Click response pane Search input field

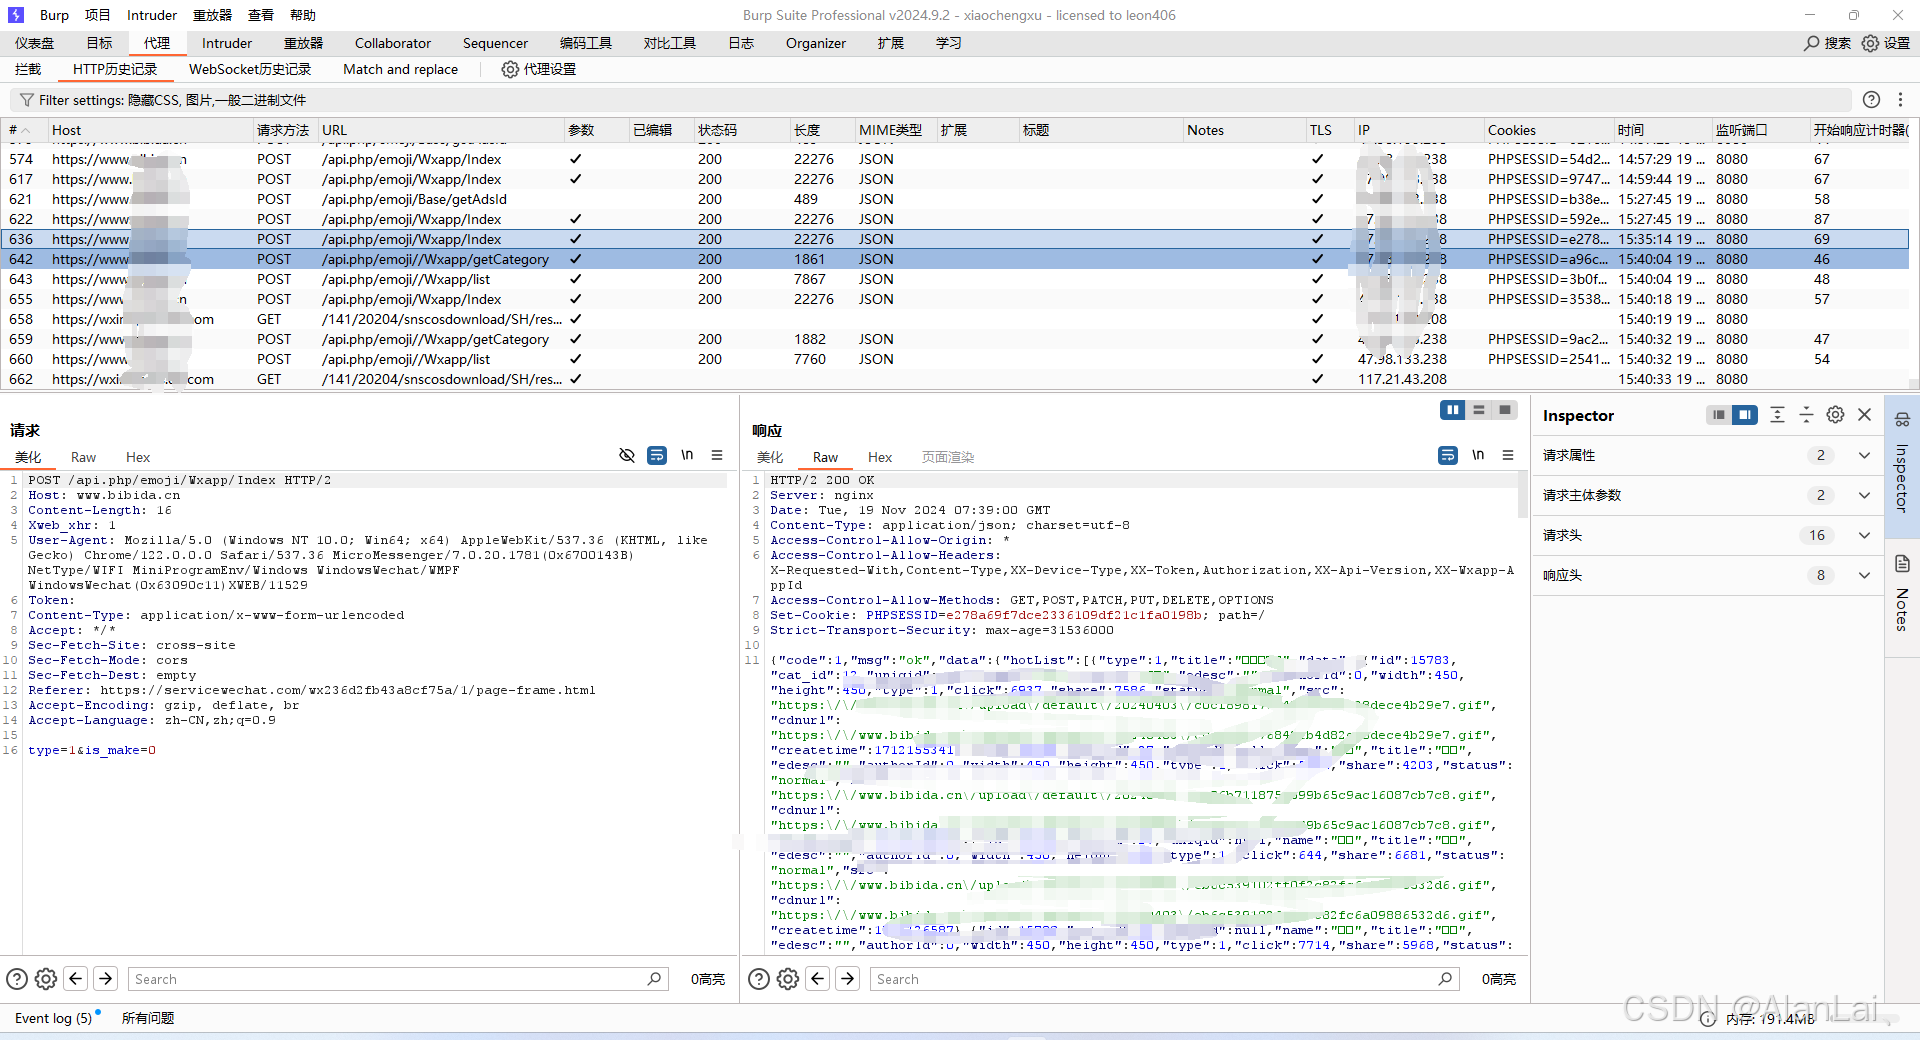click(x=1165, y=979)
